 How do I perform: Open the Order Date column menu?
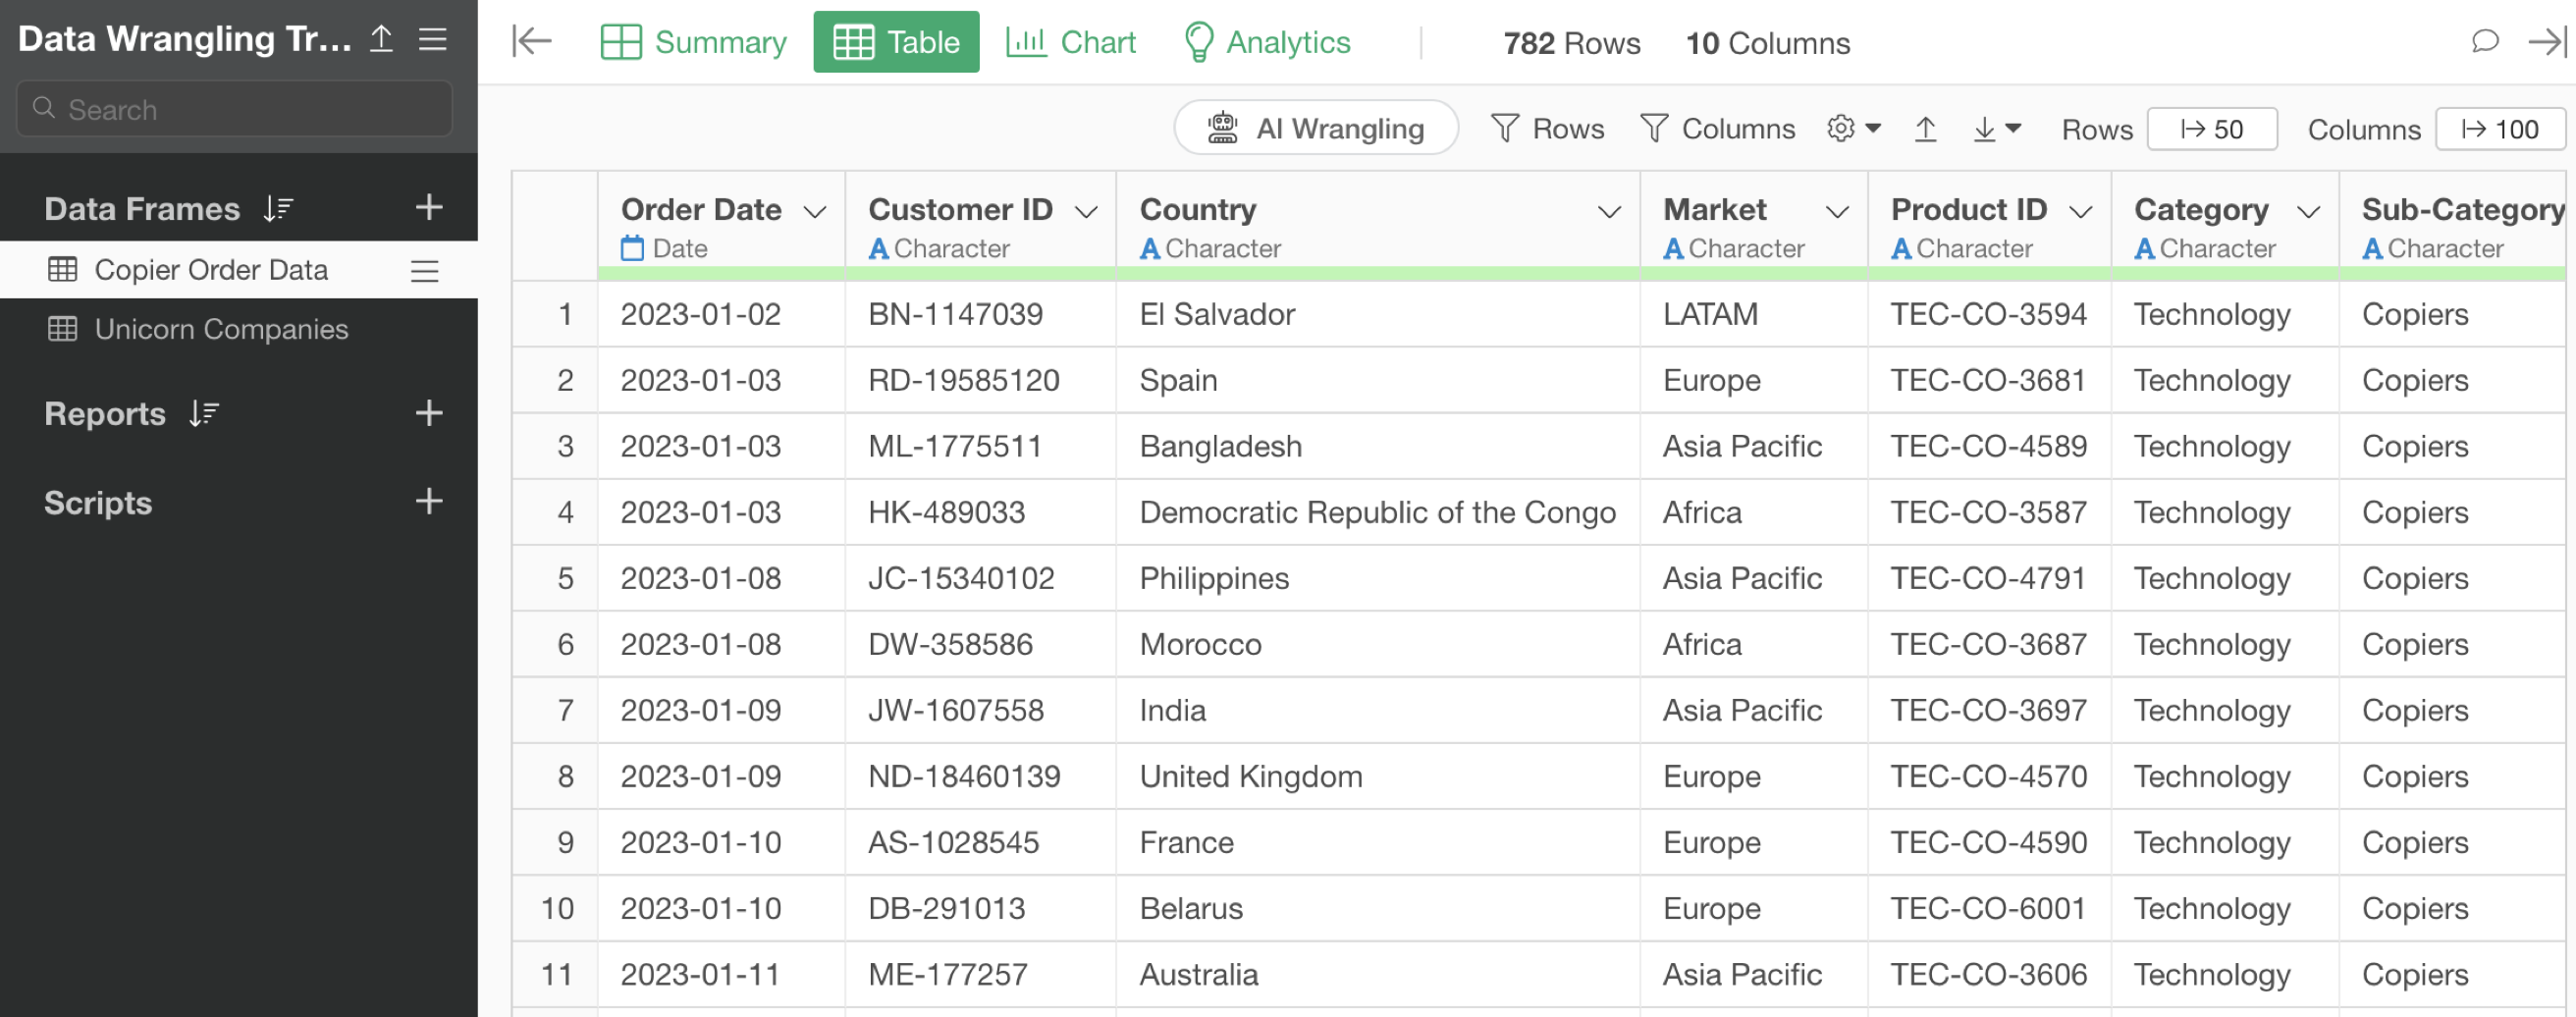(x=815, y=211)
